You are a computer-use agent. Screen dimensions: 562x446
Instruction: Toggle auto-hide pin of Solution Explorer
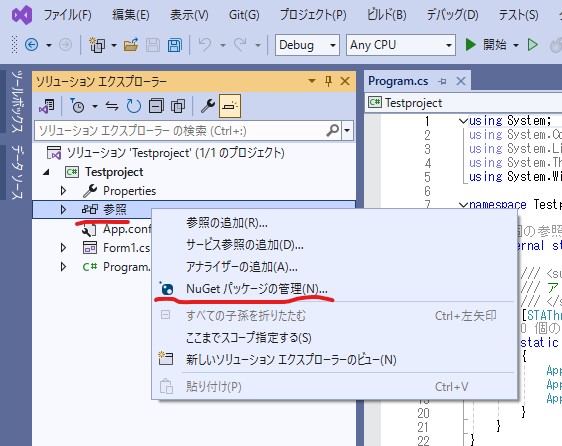[328, 81]
